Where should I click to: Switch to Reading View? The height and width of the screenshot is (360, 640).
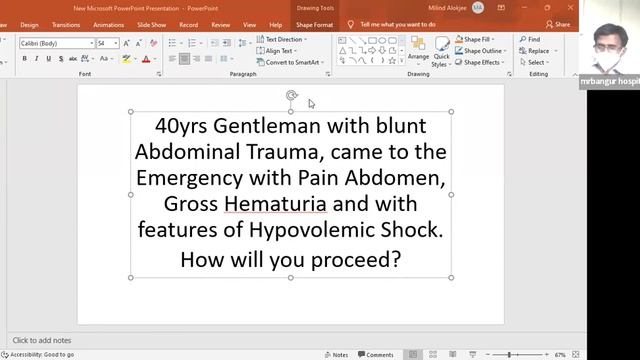pyautogui.click(x=453, y=354)
